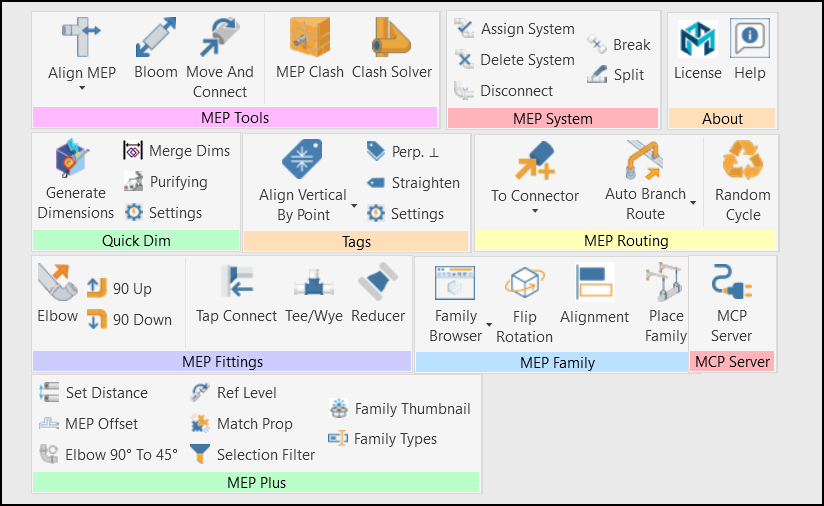
Task: Click the 90 Down fitting tool
Action: pos(129,319)
